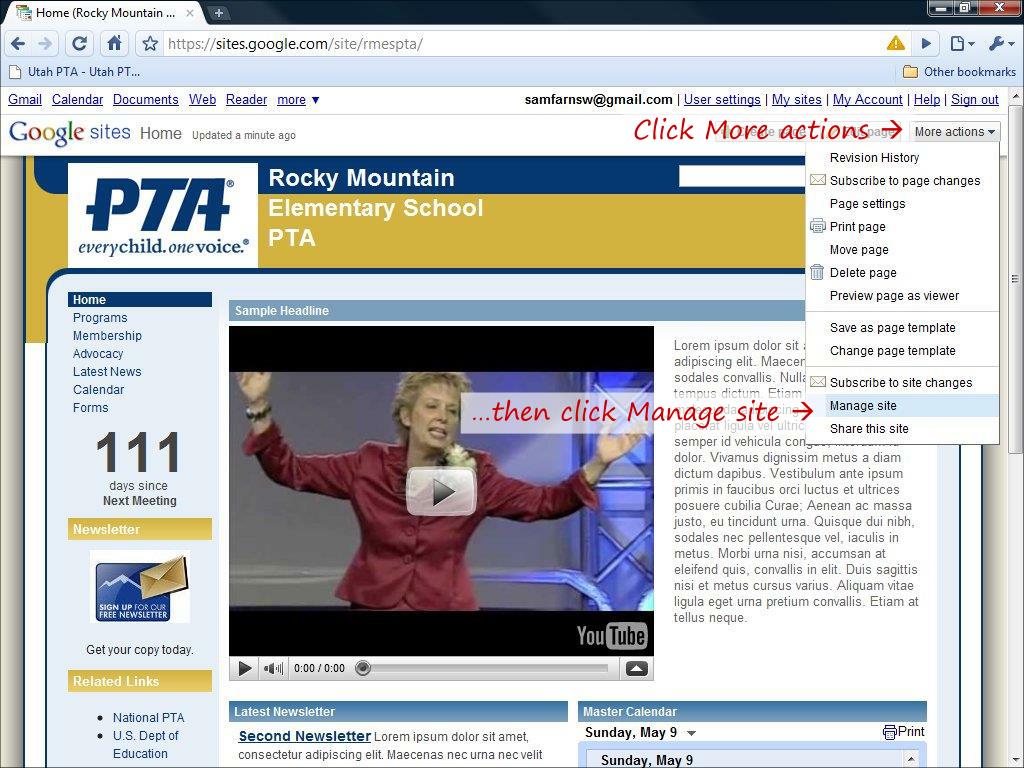Select Subscribe to site changes
1024x768 pixels.
tap(901, 383)
